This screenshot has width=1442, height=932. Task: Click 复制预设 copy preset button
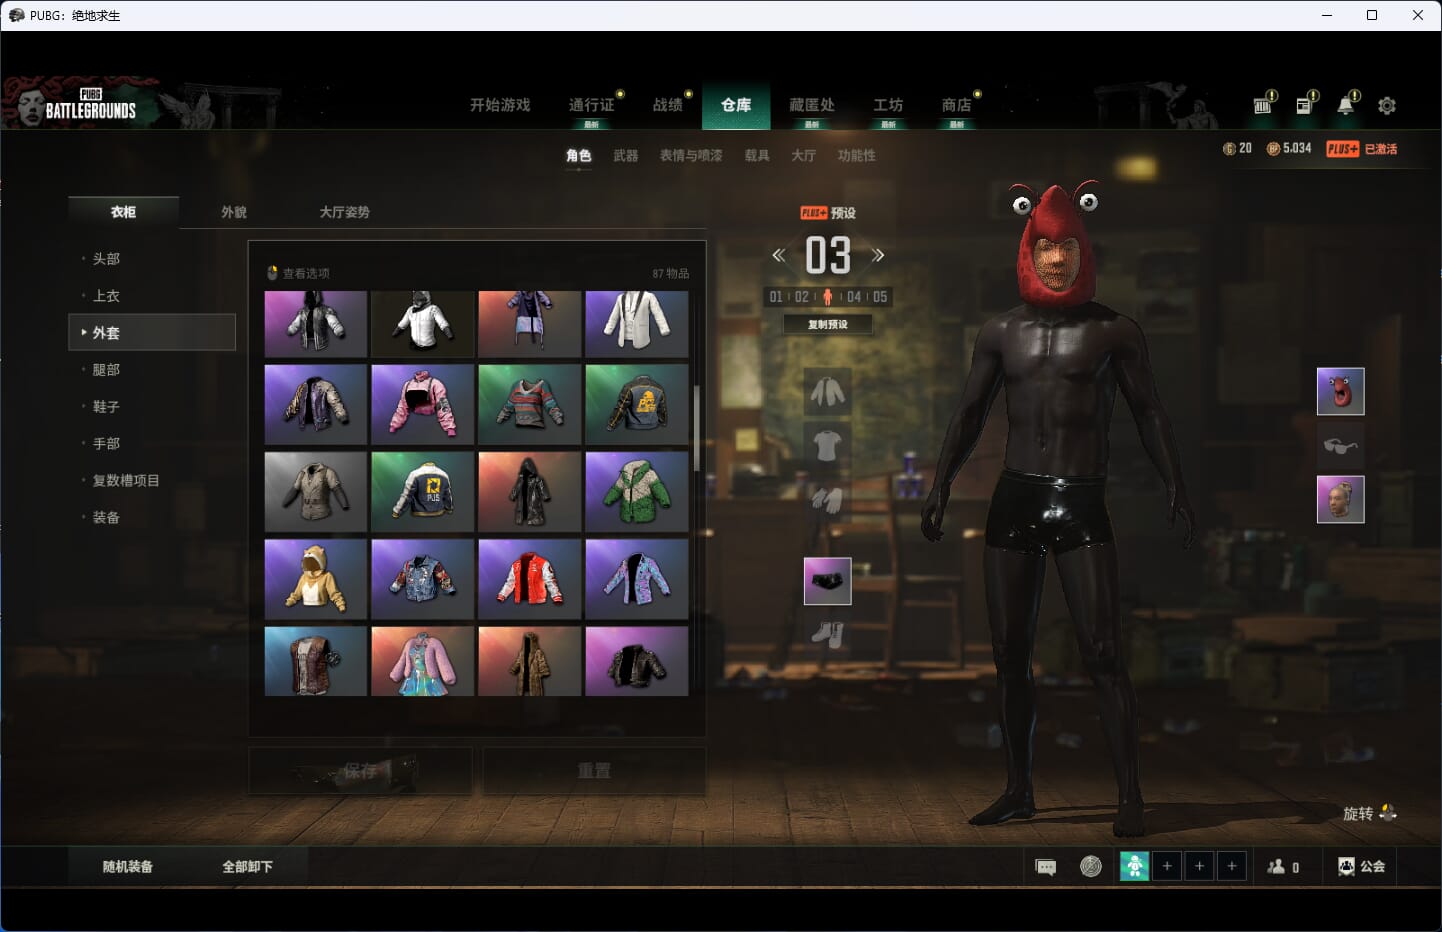827,324
